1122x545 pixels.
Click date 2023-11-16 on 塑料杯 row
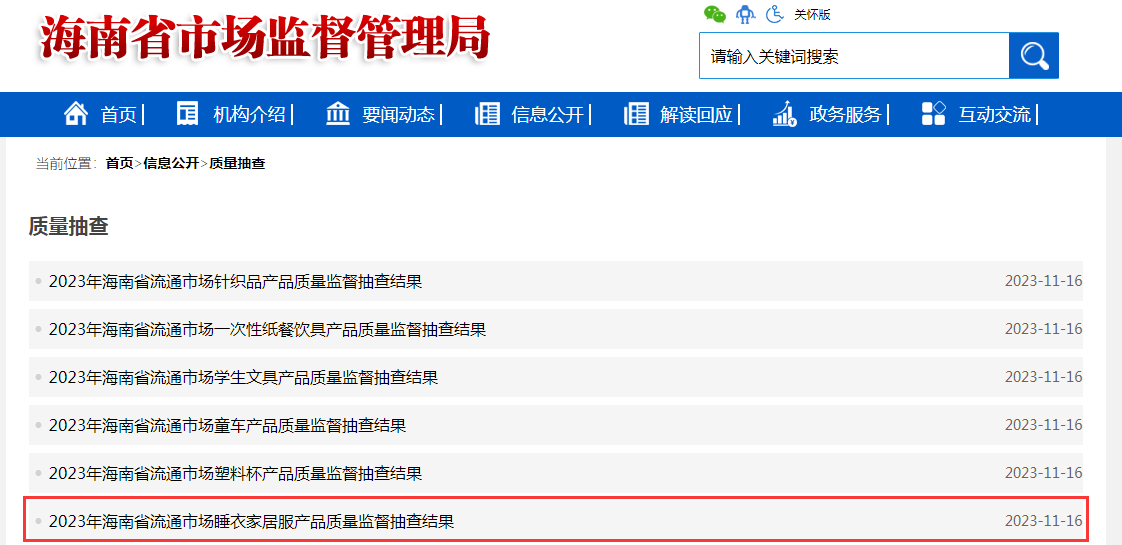coord(1043,473)
